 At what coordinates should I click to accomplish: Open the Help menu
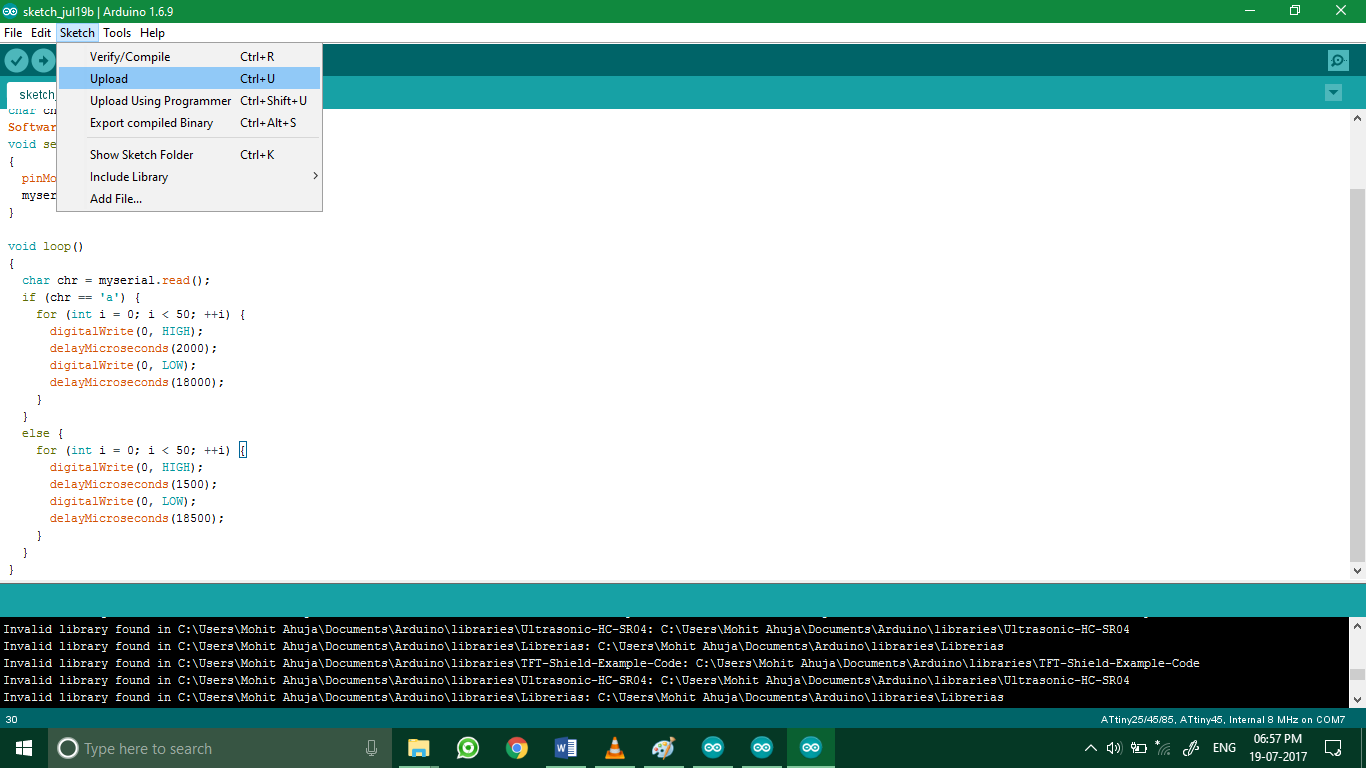point(153,33)
